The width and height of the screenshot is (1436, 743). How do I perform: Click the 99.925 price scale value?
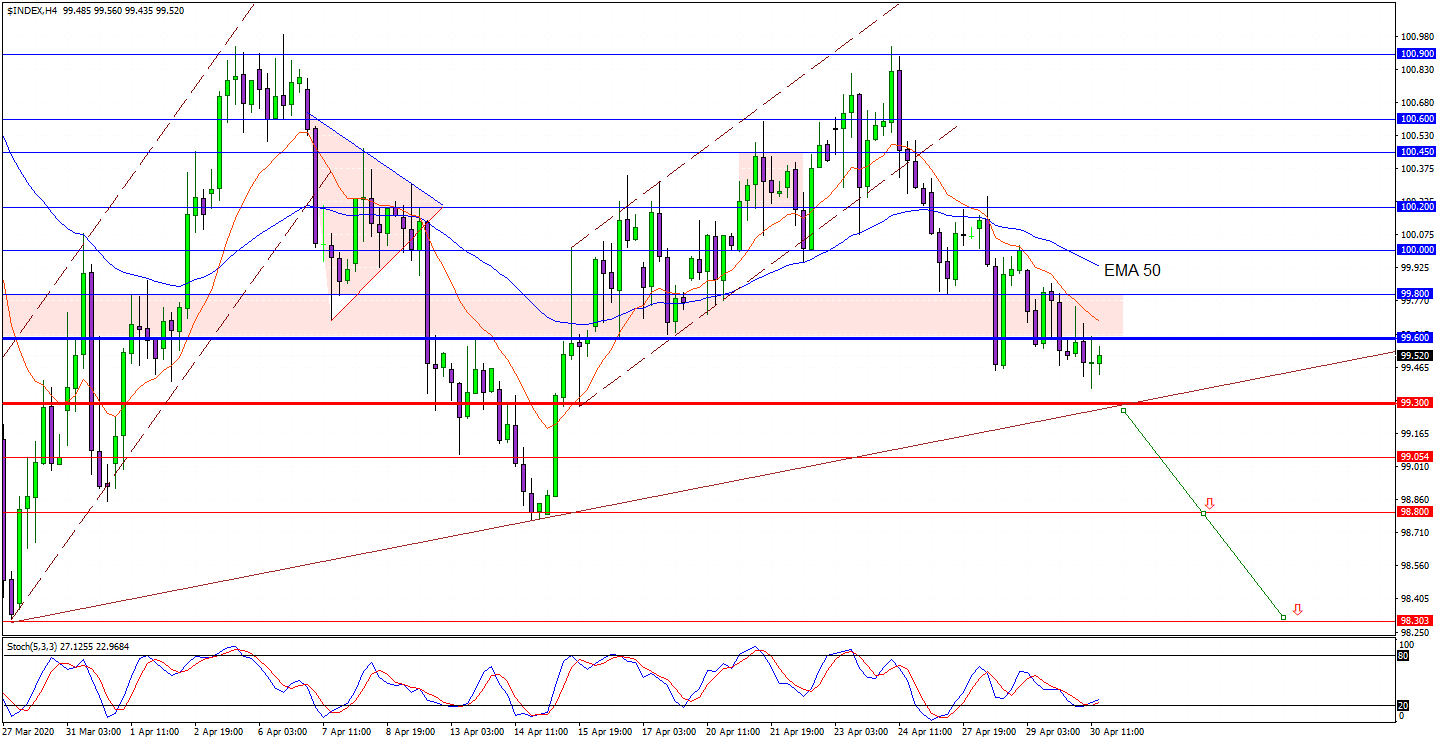click(x=1416, y=268)
